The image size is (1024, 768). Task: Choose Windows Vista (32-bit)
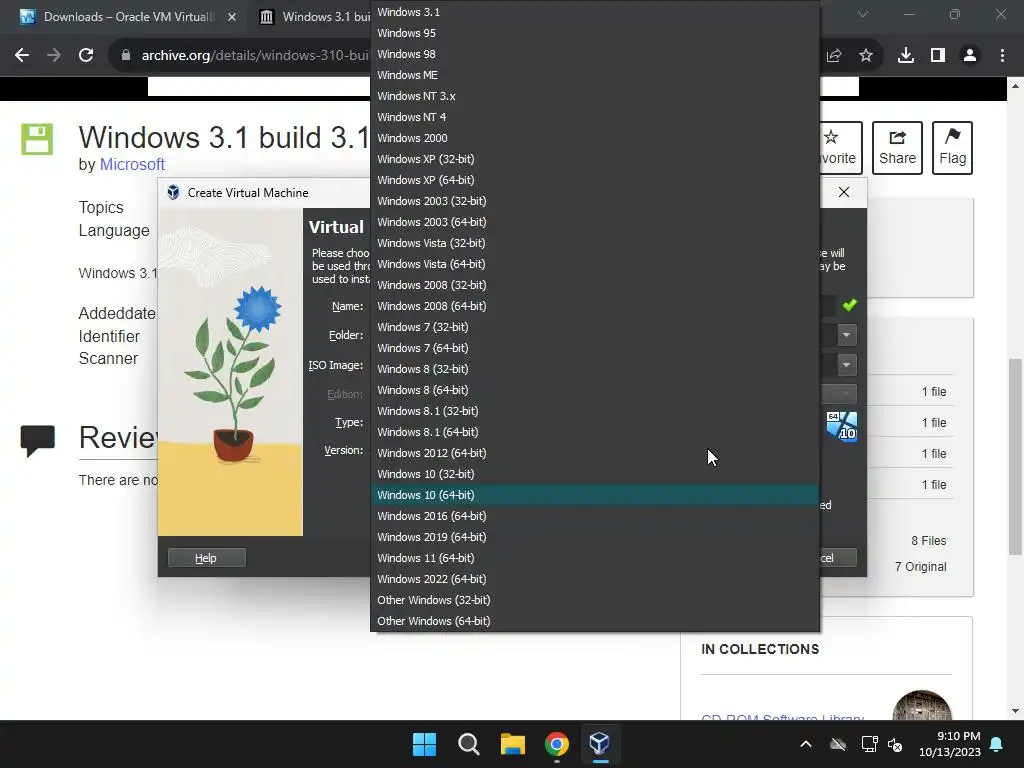(x=594, y=243)
